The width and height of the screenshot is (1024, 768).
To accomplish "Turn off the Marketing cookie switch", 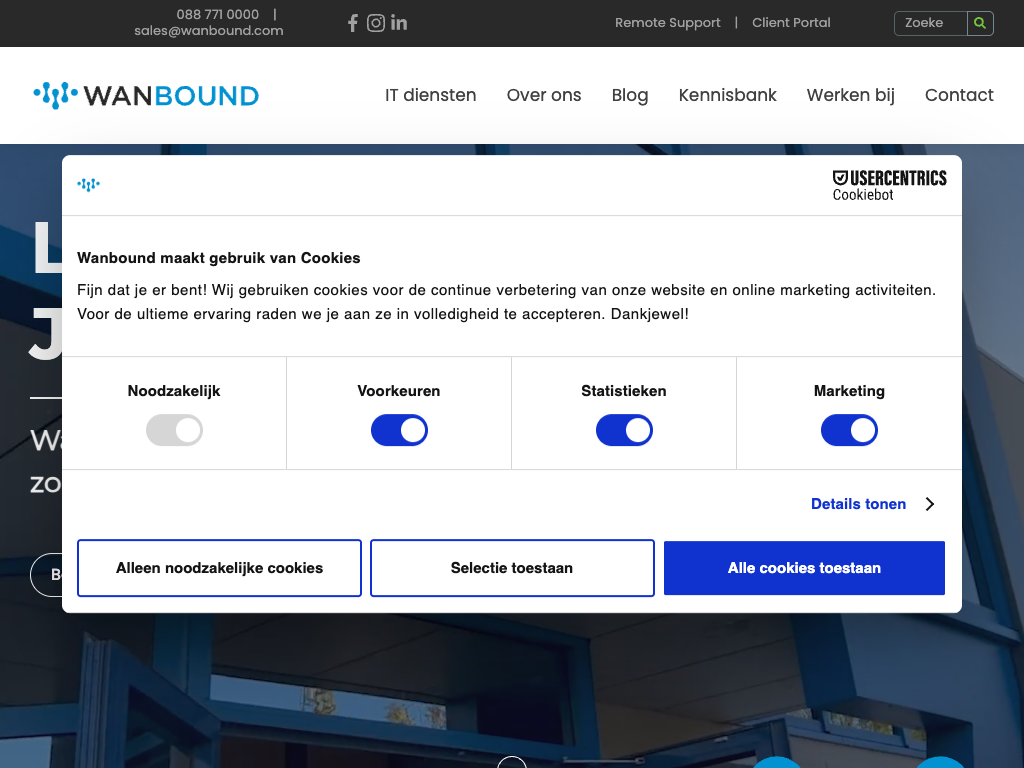I will (x=849, y=431).
